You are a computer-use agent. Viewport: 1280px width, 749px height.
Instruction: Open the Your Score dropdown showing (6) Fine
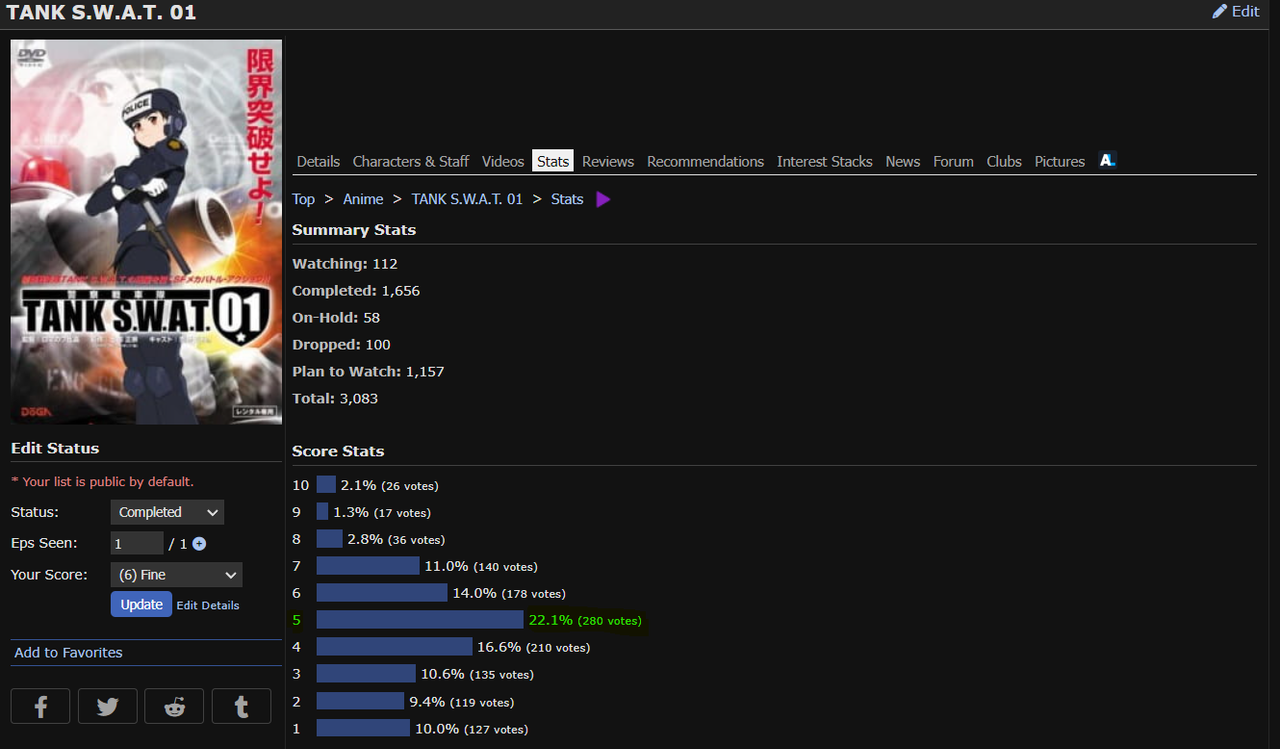pos(176,575)
